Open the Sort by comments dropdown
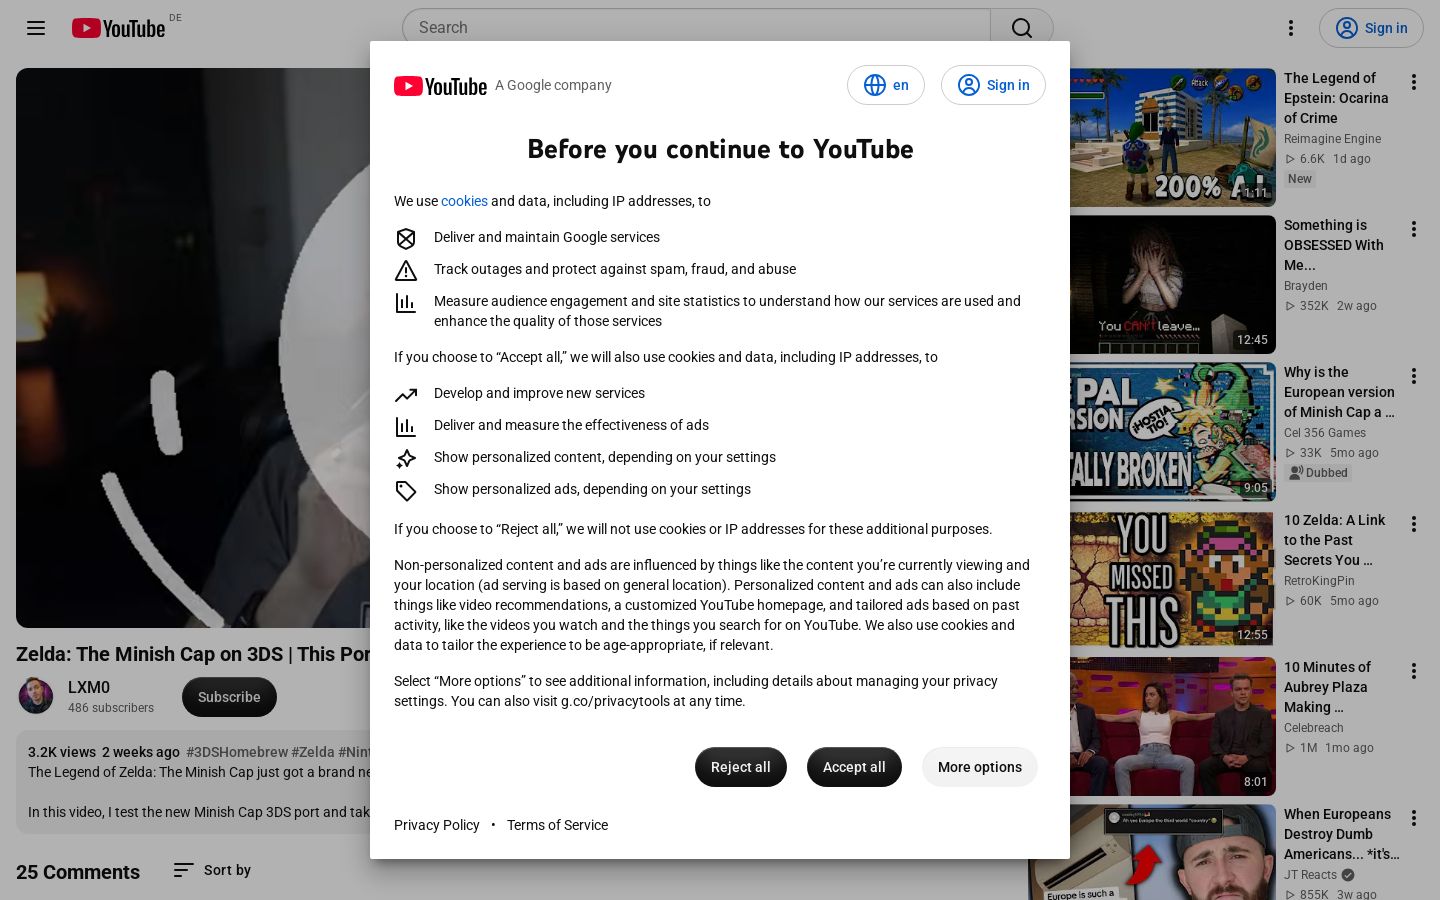Image resolution: width=1440 pixels, height=900 pixels. point(212,870)
